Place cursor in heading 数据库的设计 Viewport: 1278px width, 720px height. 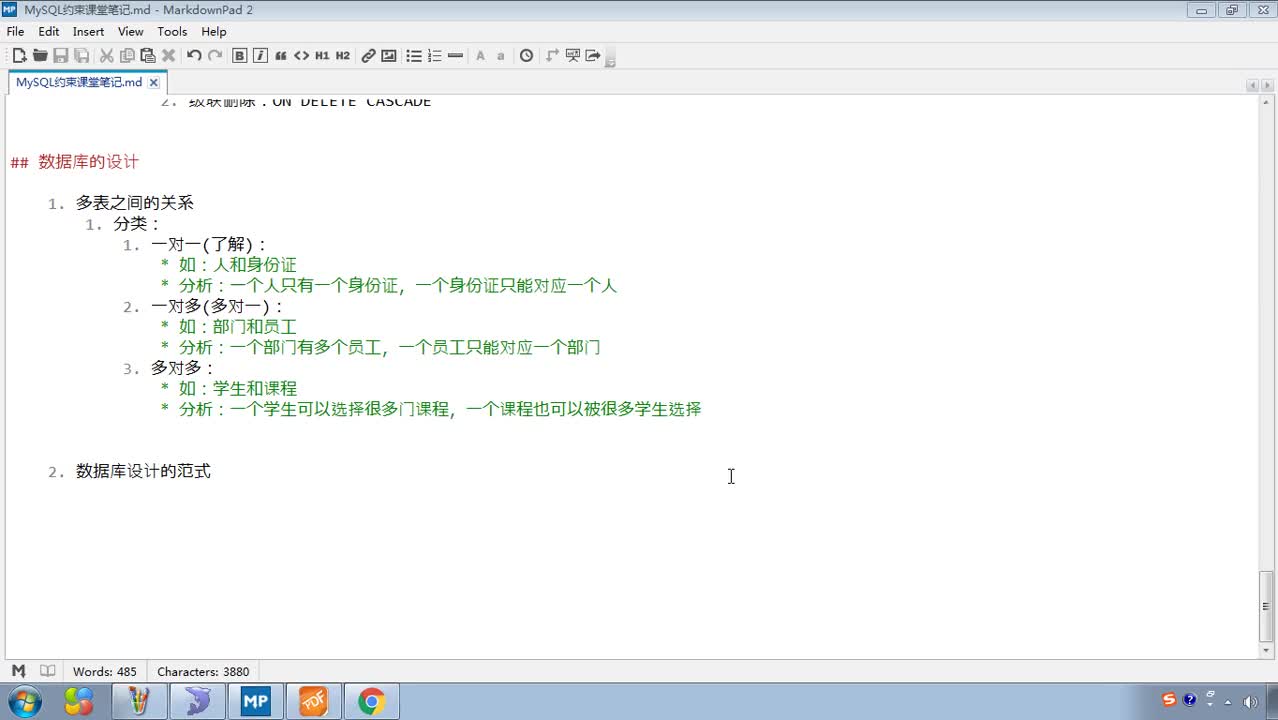coord(89,162)
